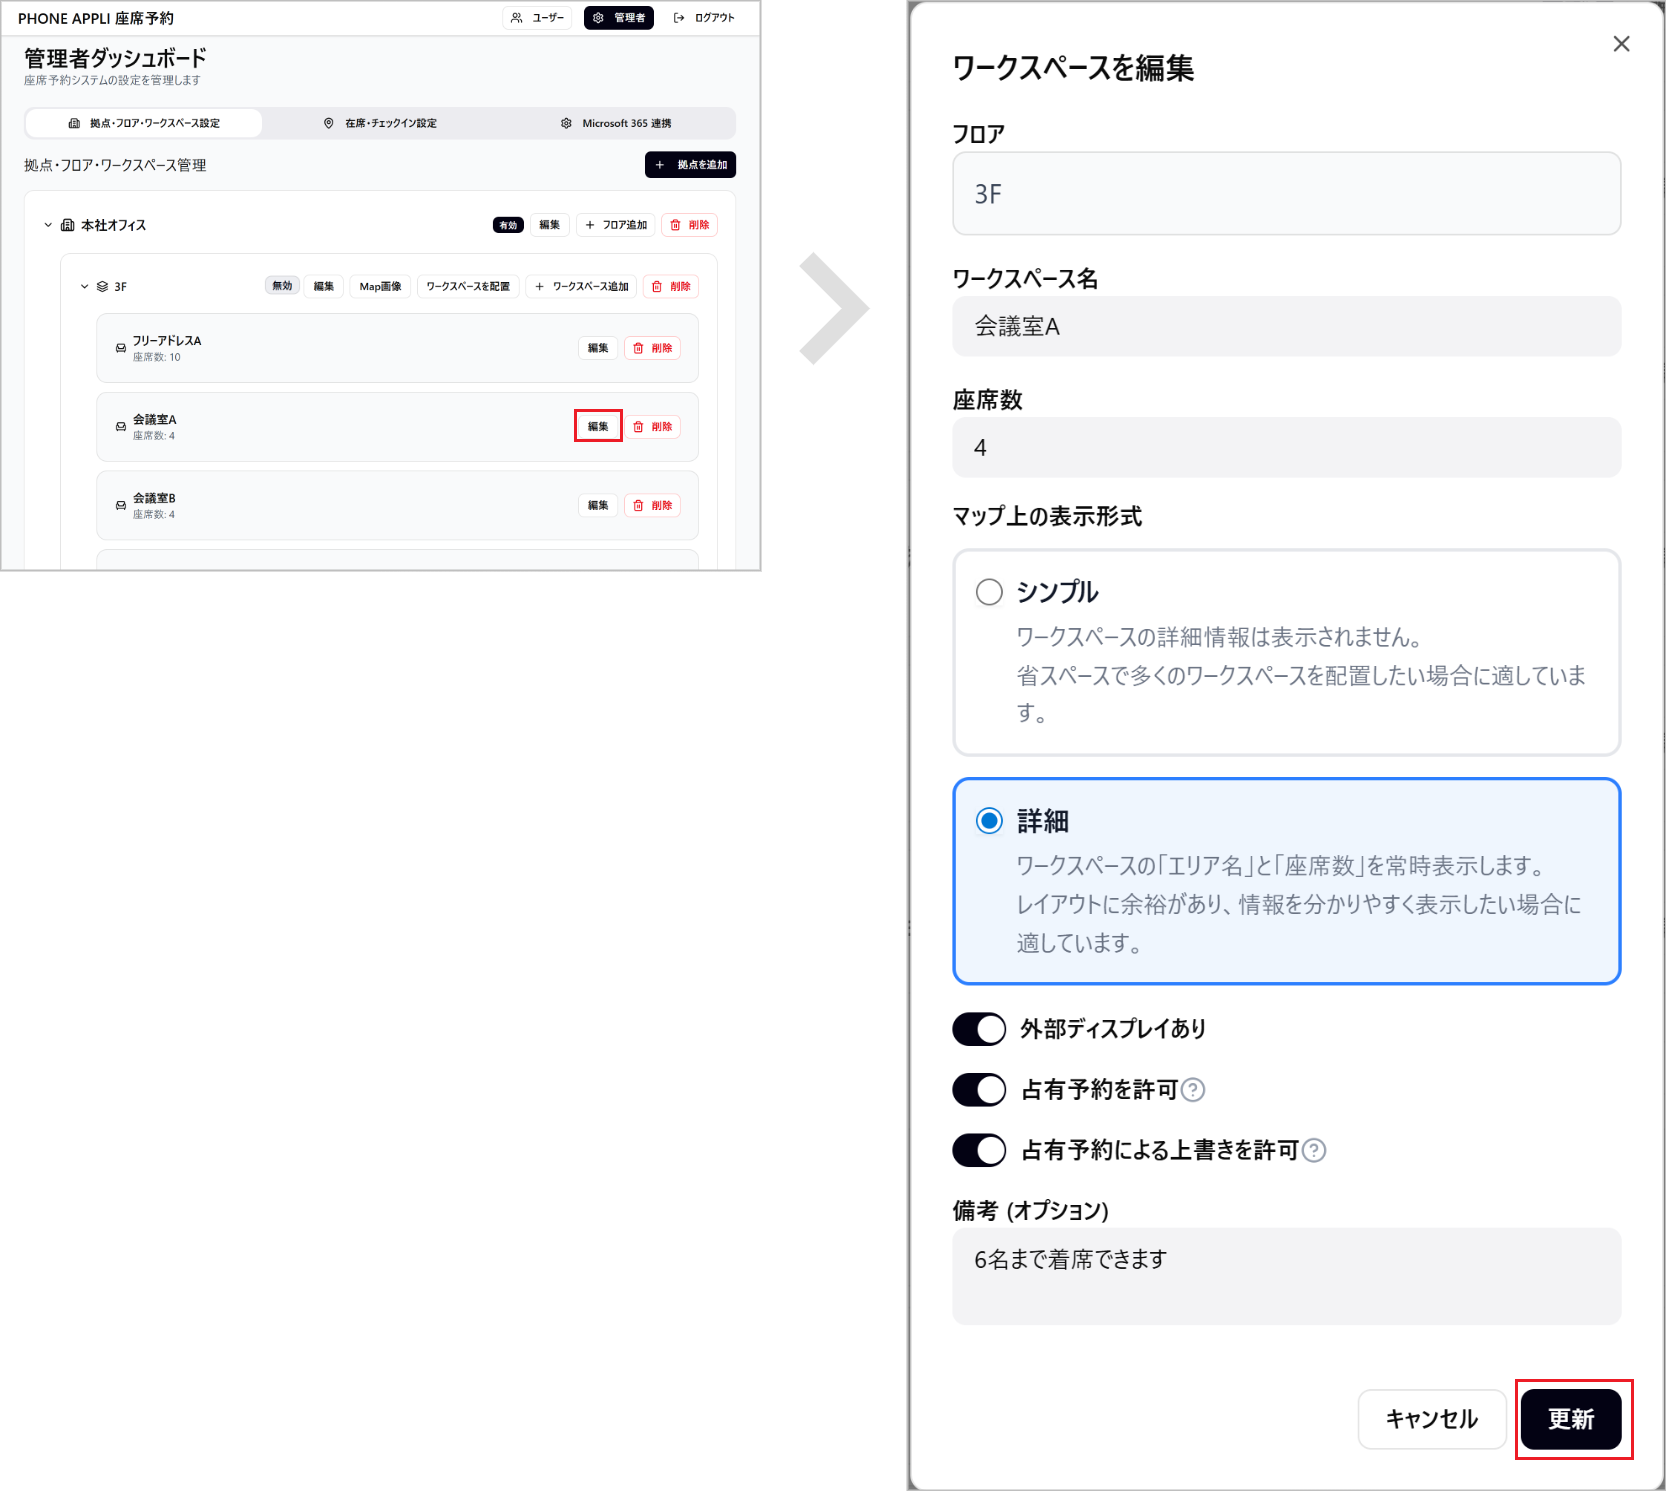This screenshot has height=1491, width=1666.
Task: Click 管理者 button in header
Action: click(619, 18)
